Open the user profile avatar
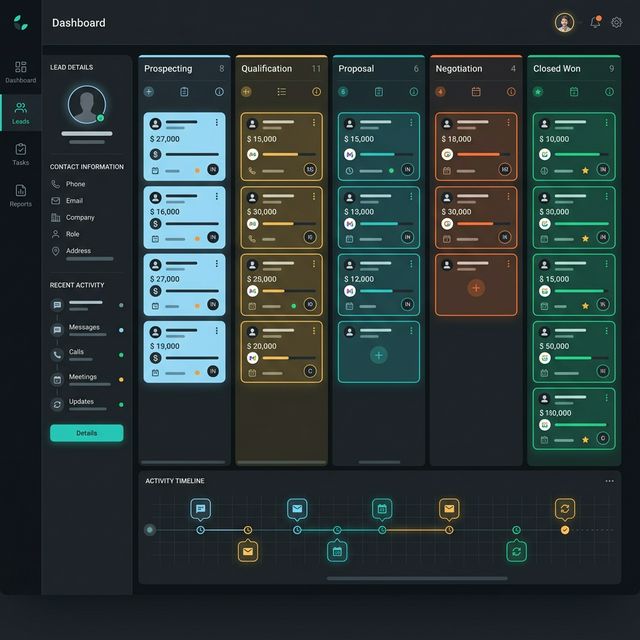 [564, 22]
